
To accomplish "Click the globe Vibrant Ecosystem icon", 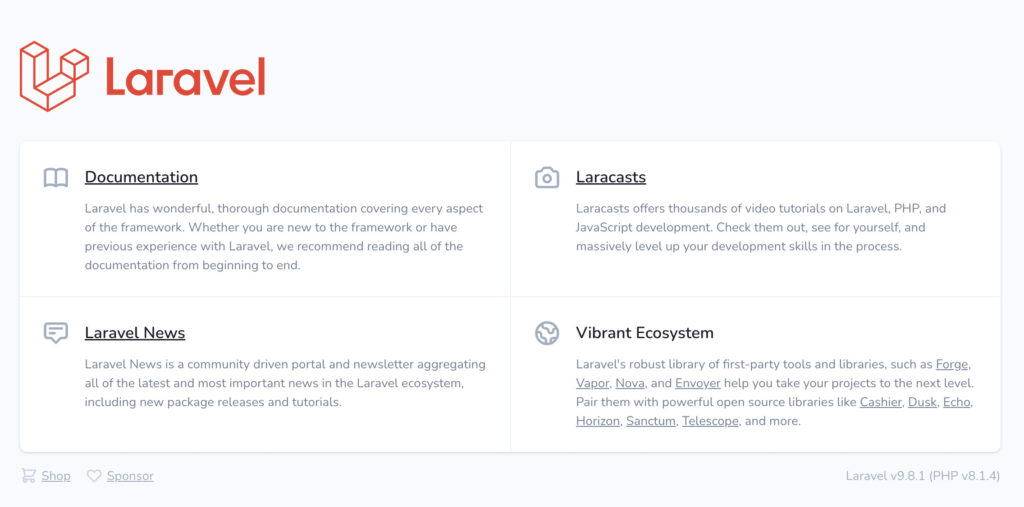I will pyautogui.click(x=547, y=333).
